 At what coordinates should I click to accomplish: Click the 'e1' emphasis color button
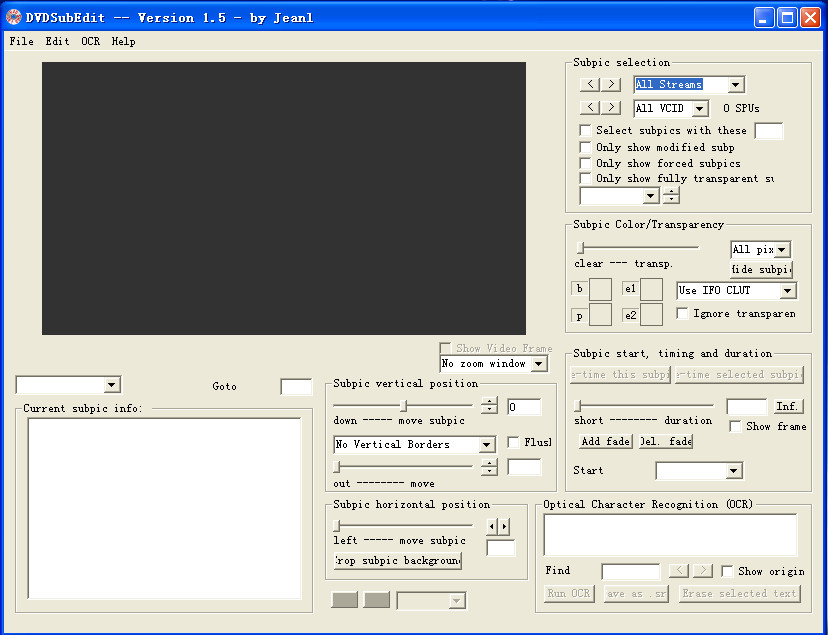[x=630, y=289]
